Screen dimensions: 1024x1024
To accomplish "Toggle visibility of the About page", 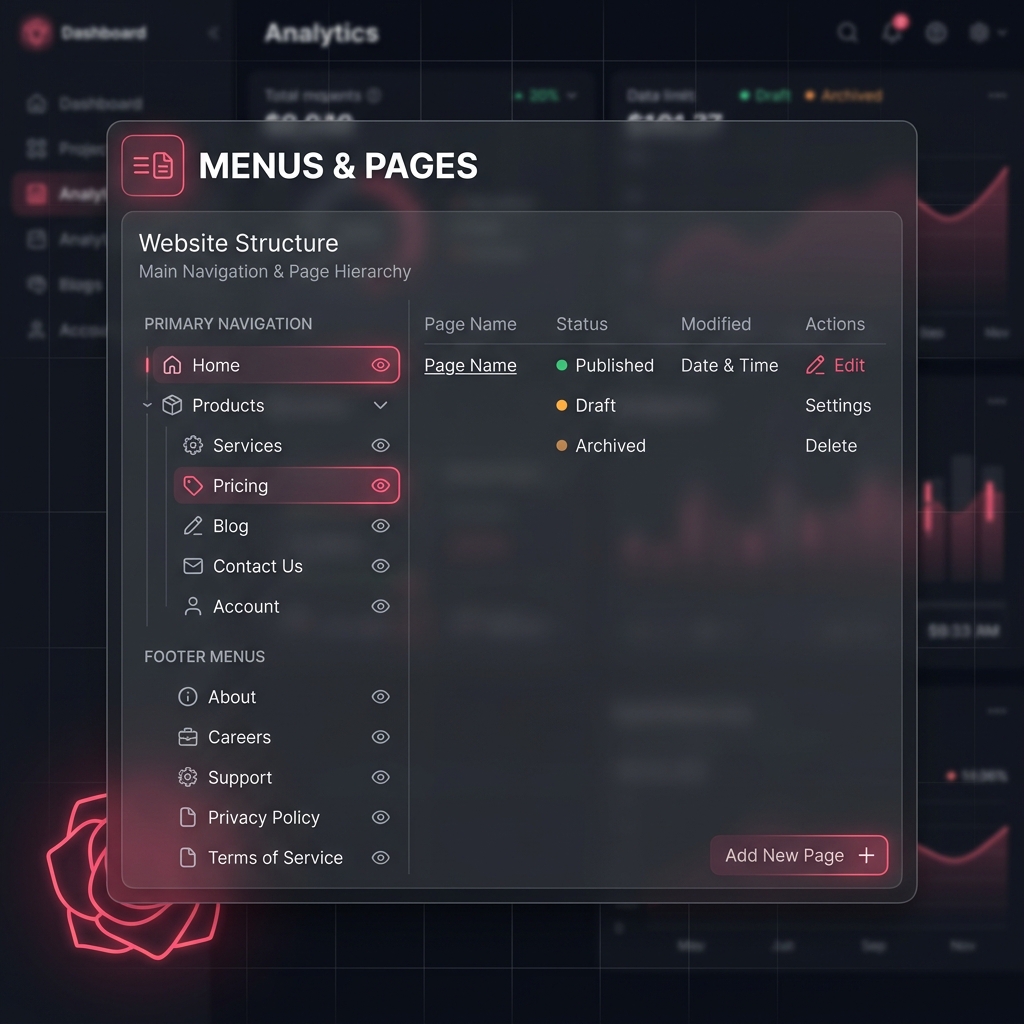I will 381,697.
